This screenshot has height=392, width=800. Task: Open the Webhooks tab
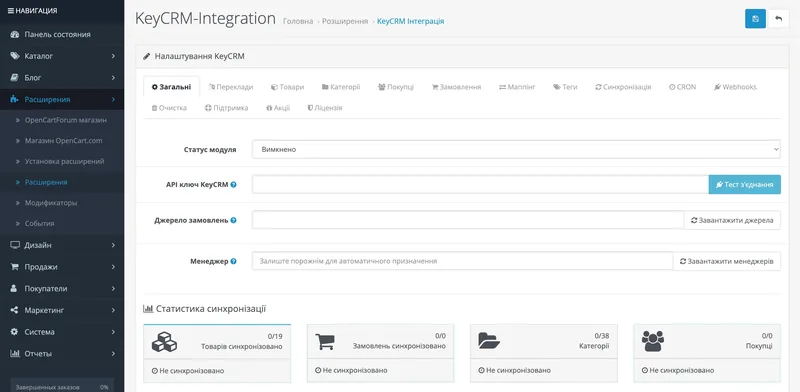(x=735, y=87)
